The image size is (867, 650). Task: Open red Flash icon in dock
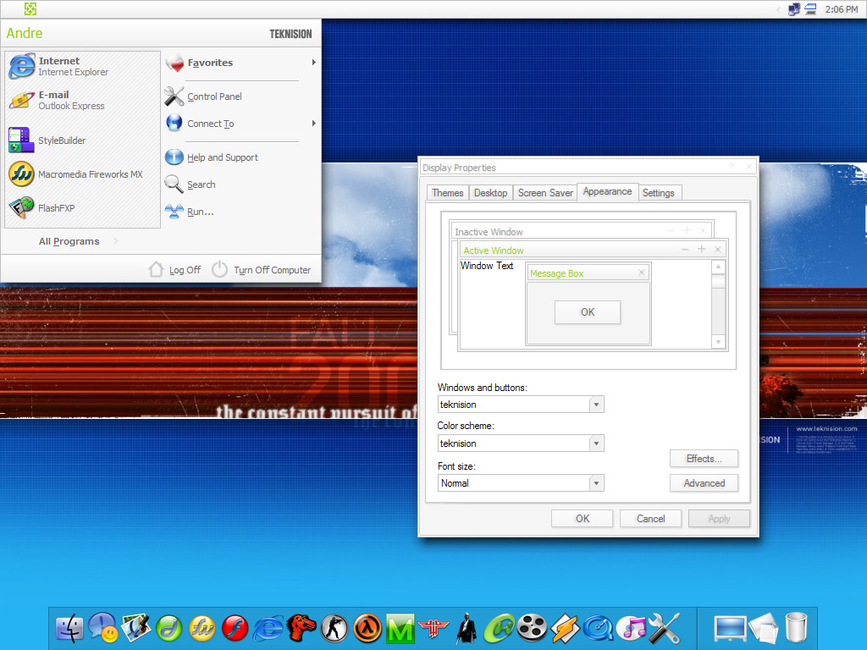(x=235, y=629)
